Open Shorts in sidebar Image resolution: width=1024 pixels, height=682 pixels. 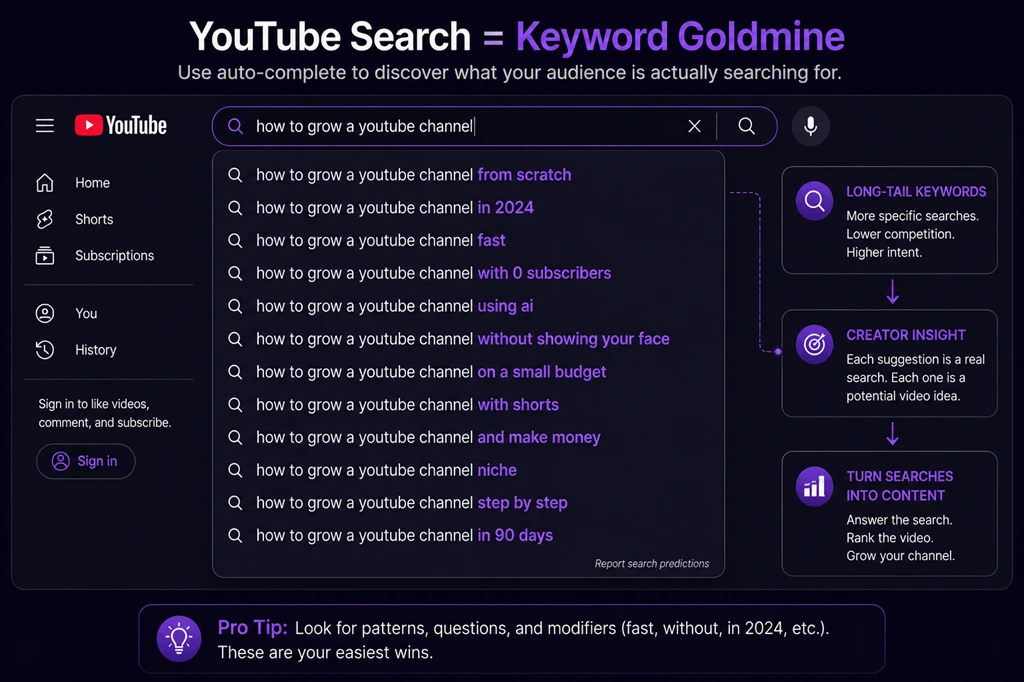click(94, 219)
